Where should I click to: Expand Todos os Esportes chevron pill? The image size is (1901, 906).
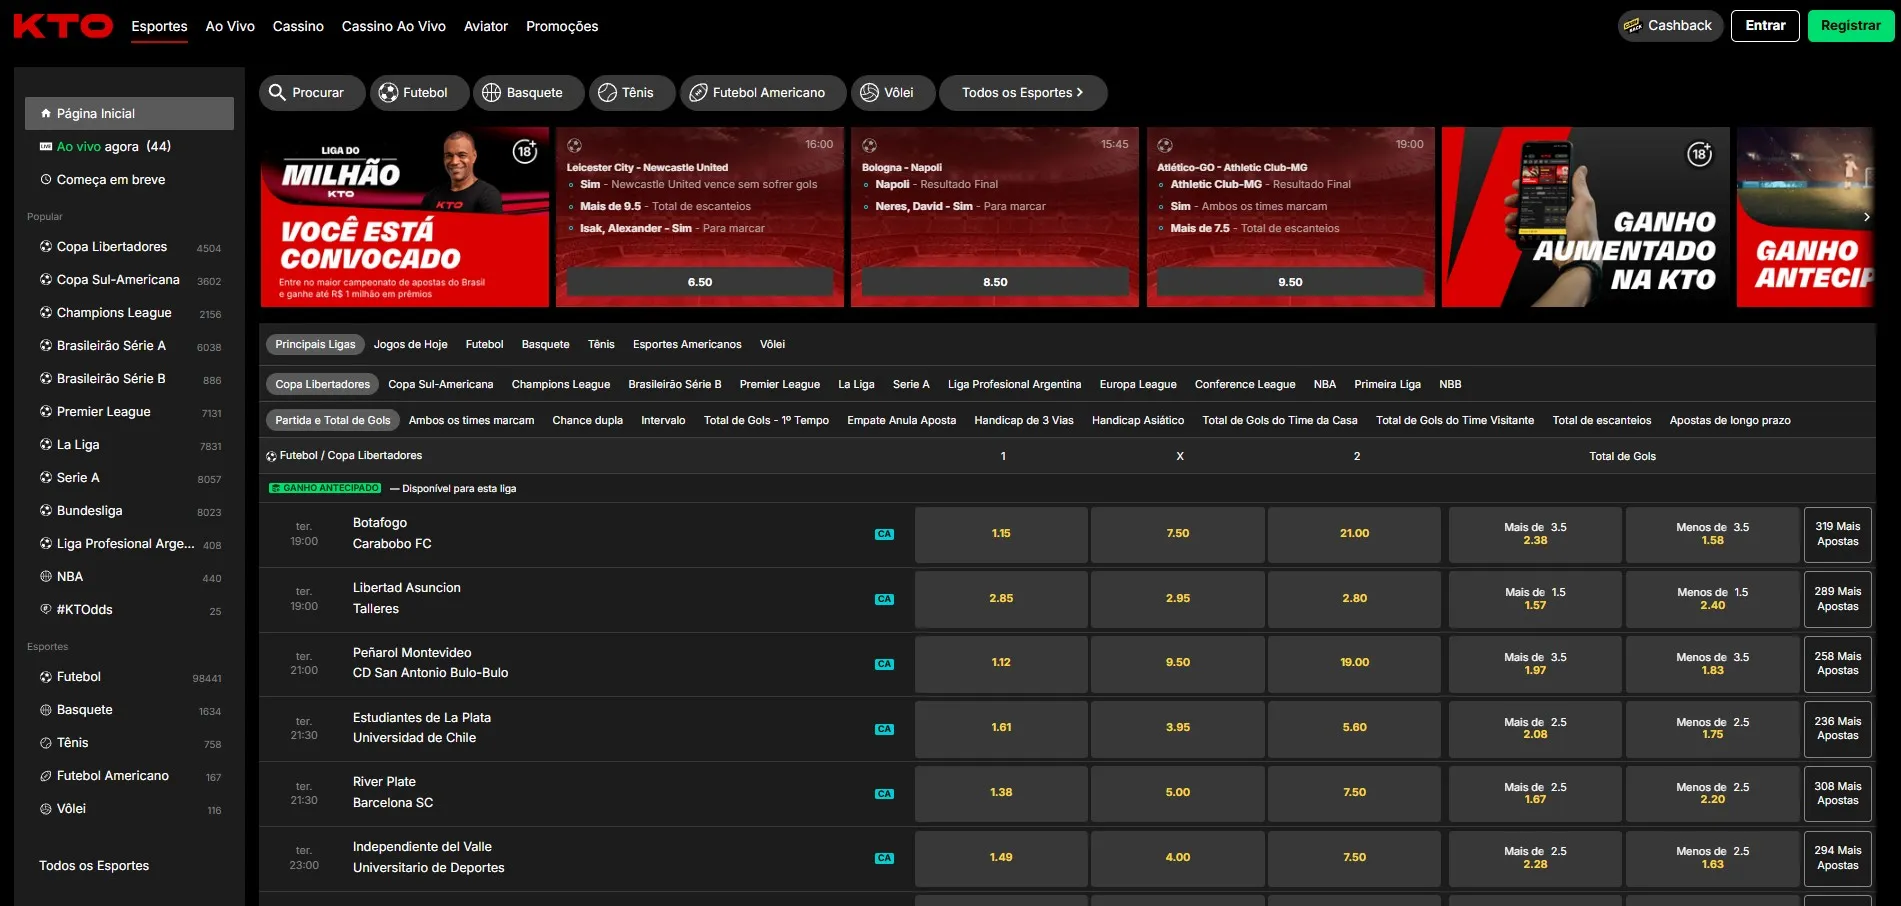point(1022,93)
